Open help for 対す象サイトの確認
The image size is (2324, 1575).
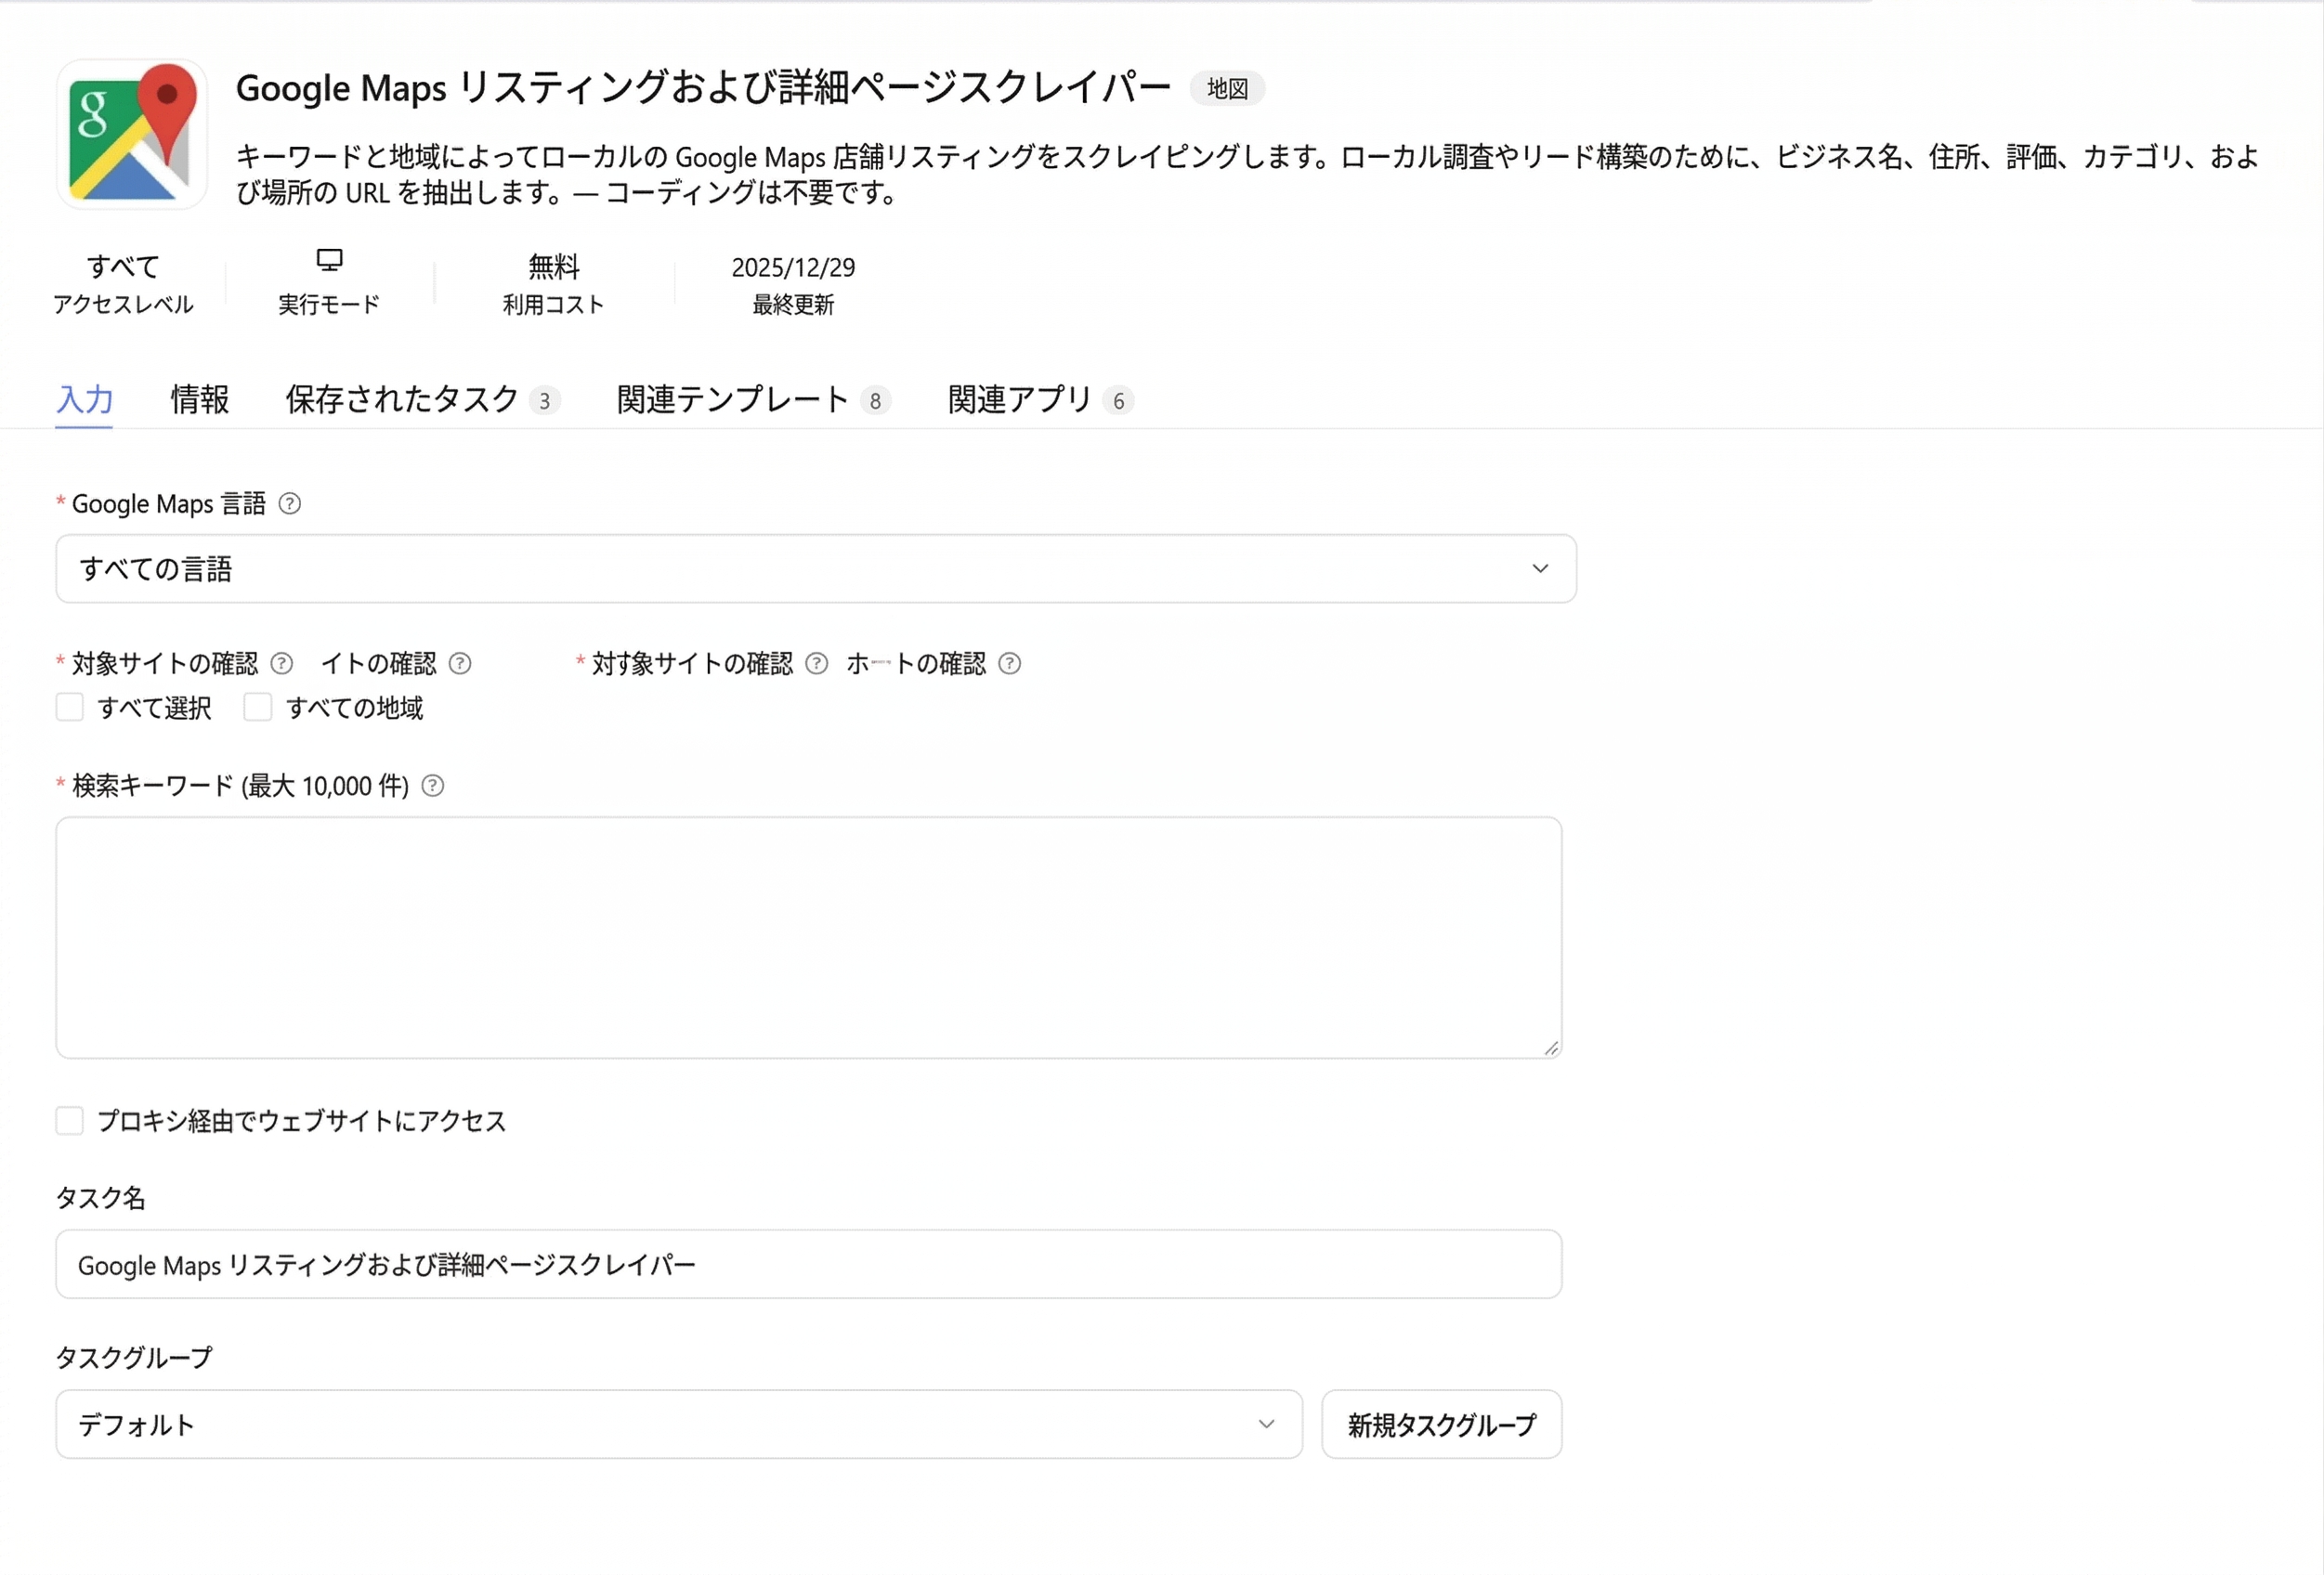tap(818, 663)
